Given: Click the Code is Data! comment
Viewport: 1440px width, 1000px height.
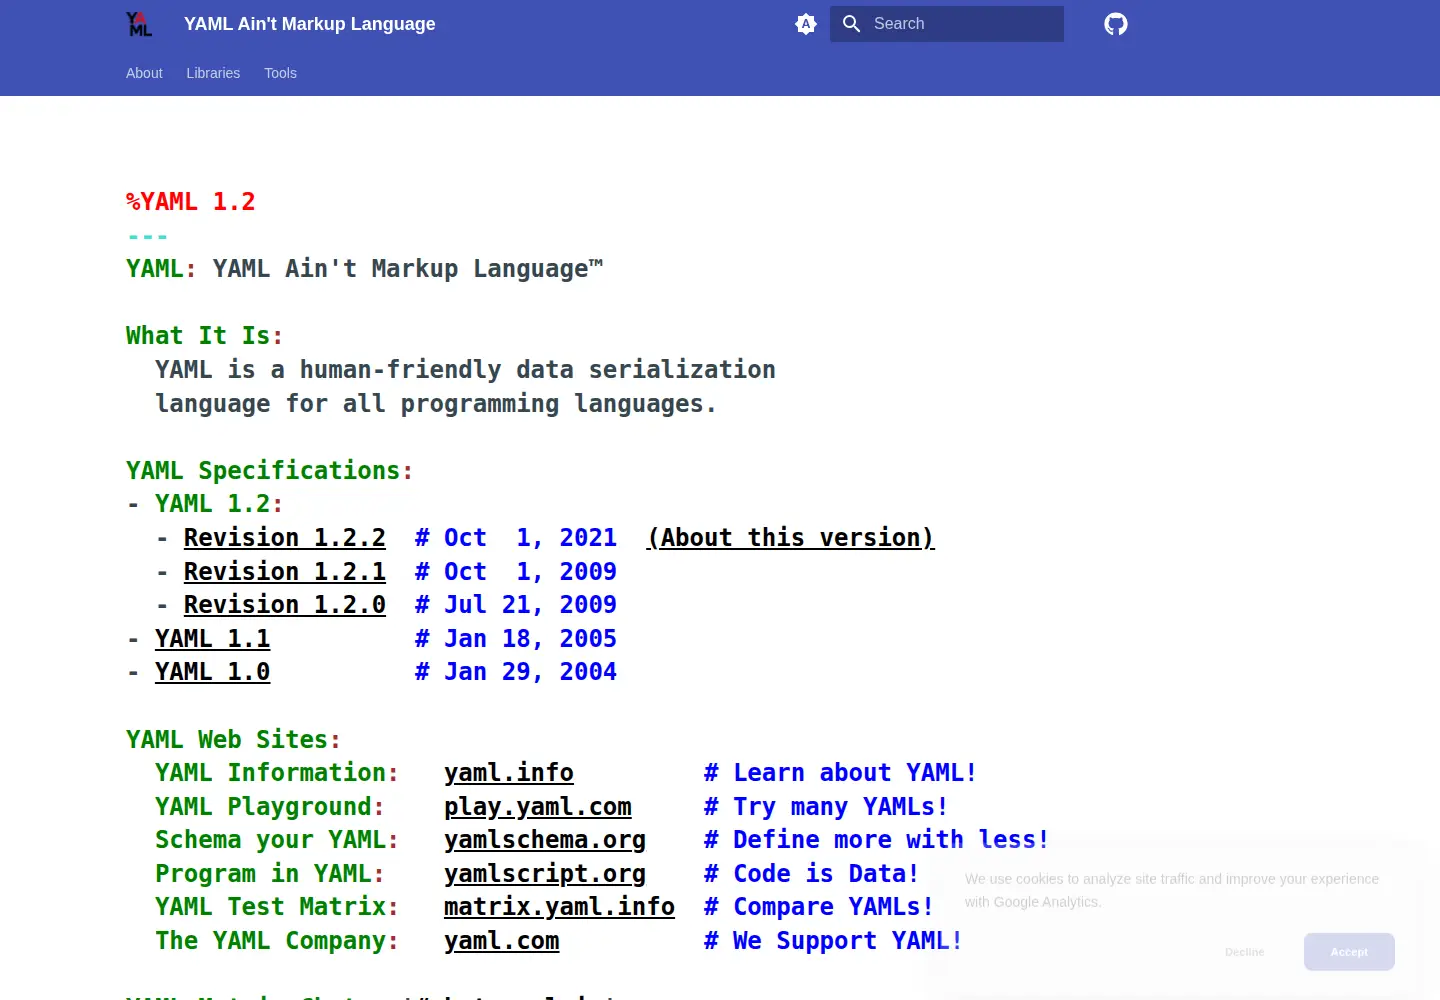Looking at the screenshot, I should click(x=811, y=874).
